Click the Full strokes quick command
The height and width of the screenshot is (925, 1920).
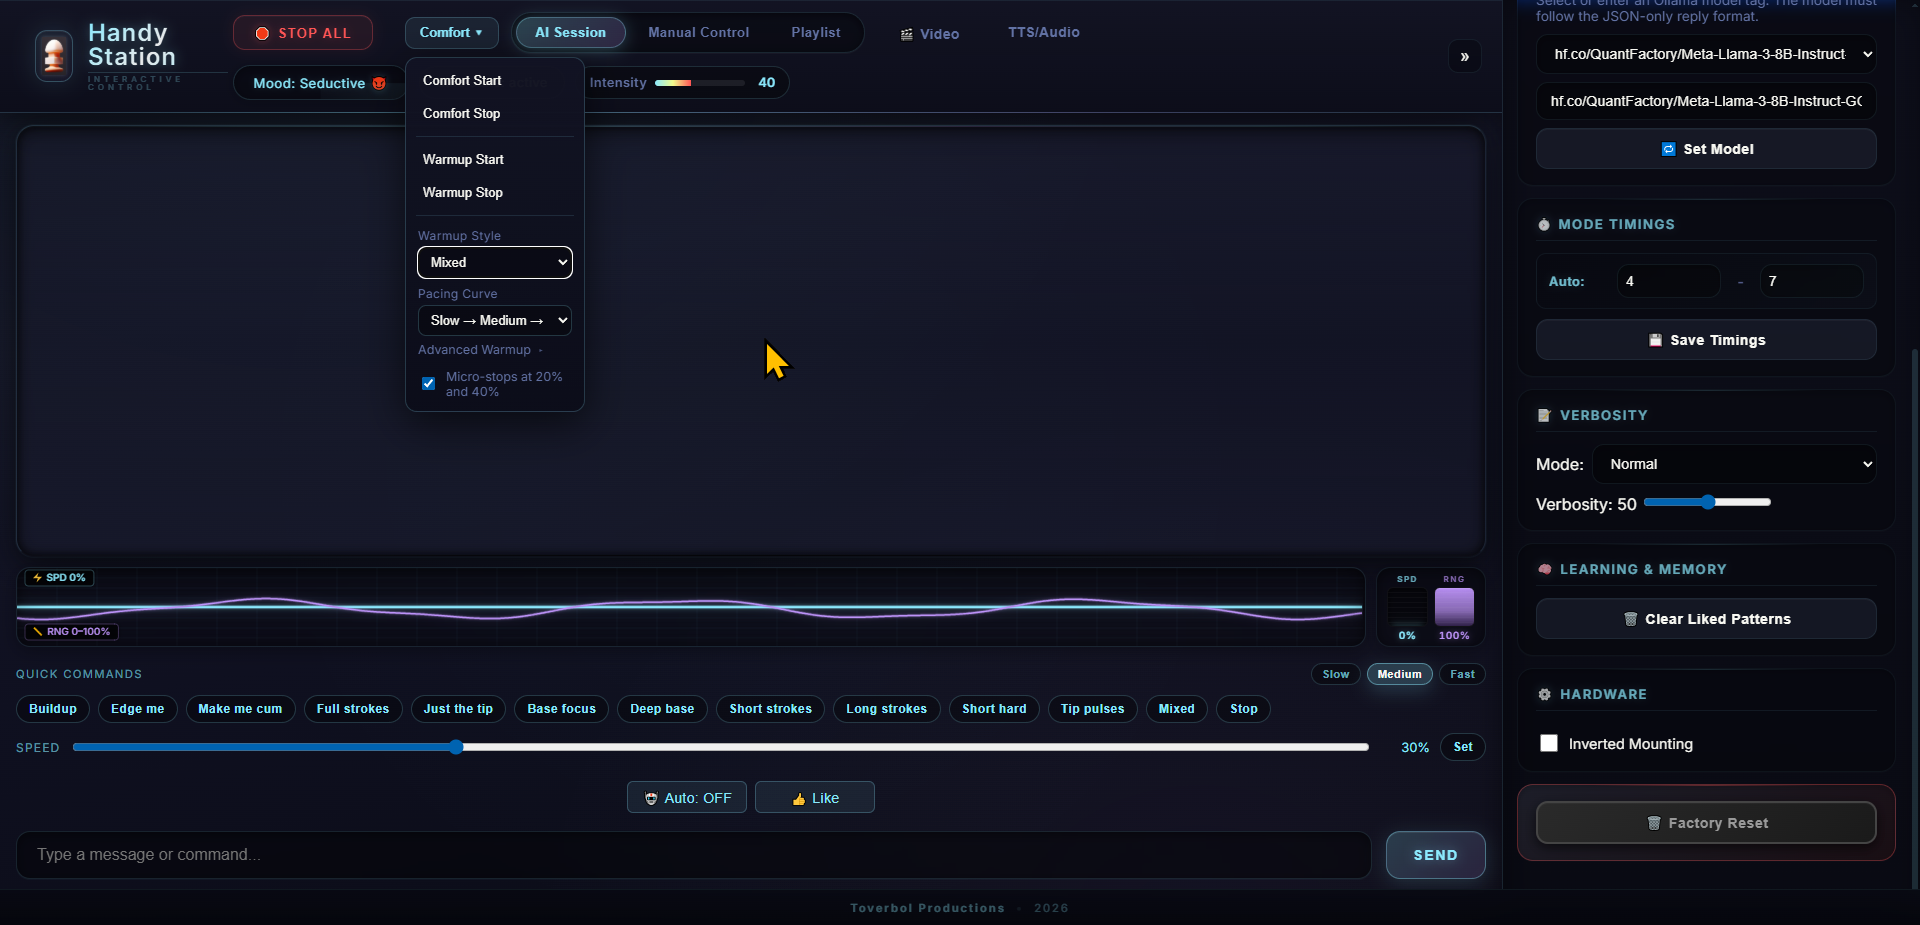tap(353, 709)
